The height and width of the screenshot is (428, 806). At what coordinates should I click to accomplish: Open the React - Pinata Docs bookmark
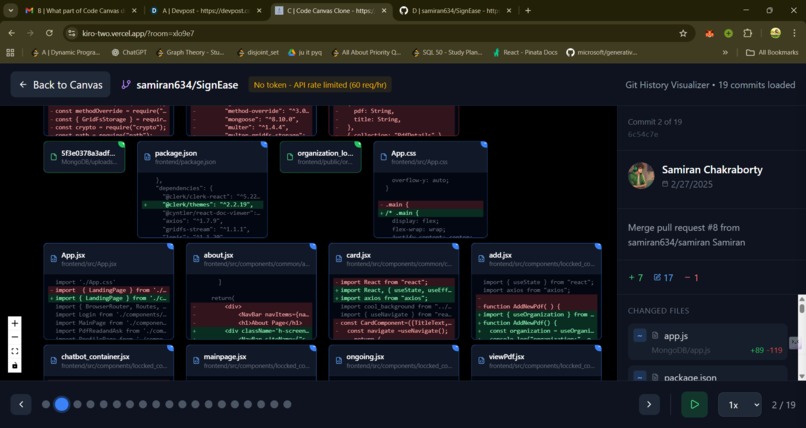point(525,52)
